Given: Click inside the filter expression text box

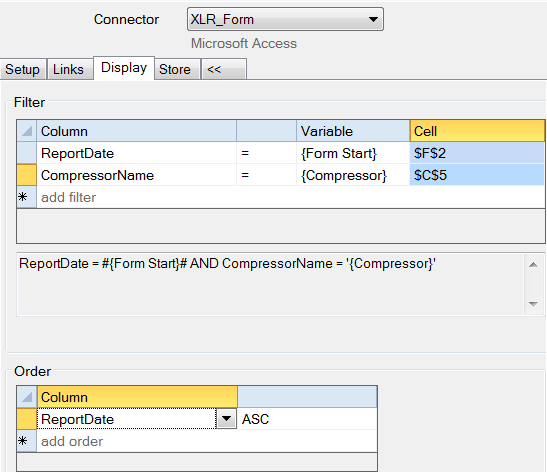Looking at the screenshot, I should coord(270,284).
